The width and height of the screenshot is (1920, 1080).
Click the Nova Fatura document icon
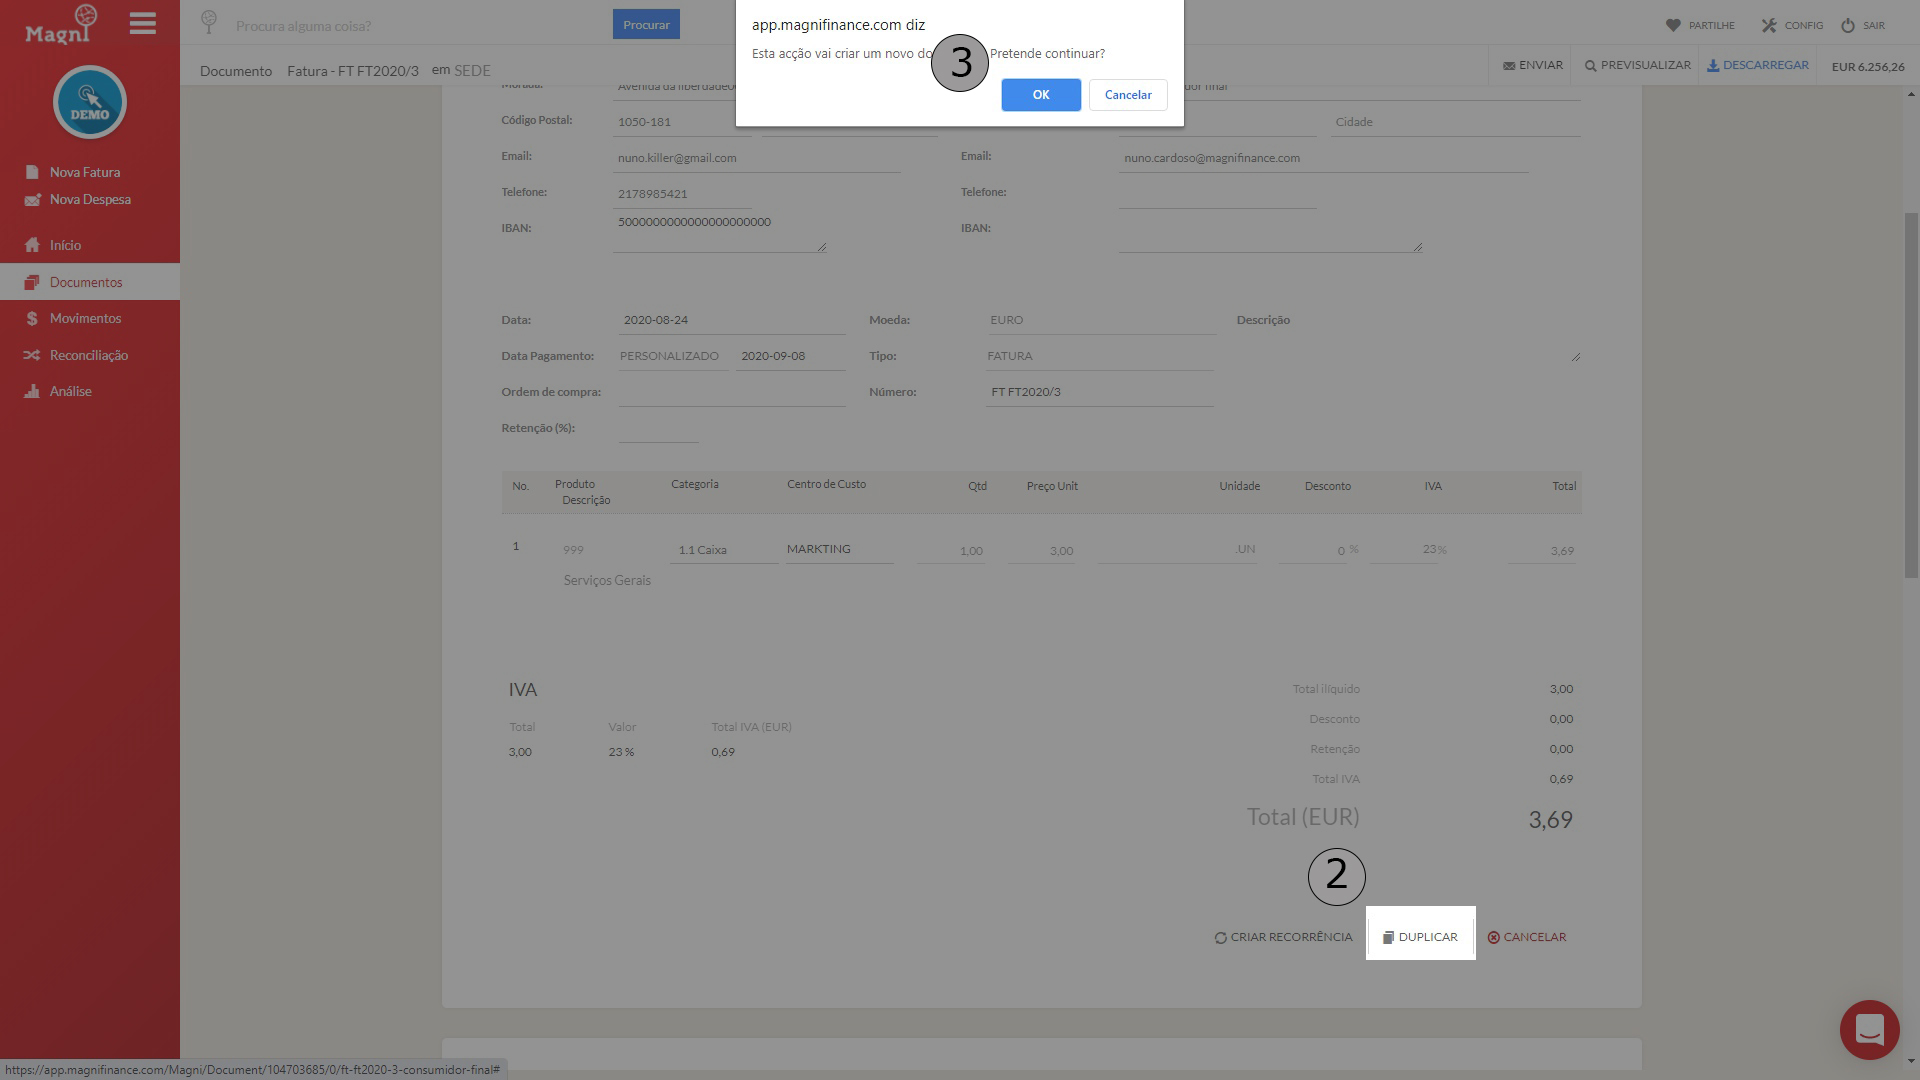[x=32, y=172]
